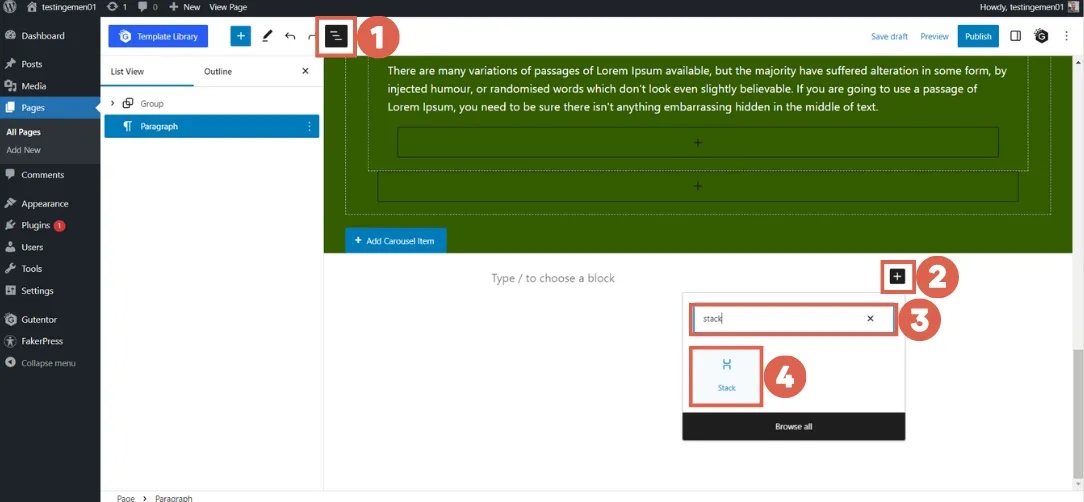Add block in the outer carousel appender
1084x502 pixels.
click(698, 187)
